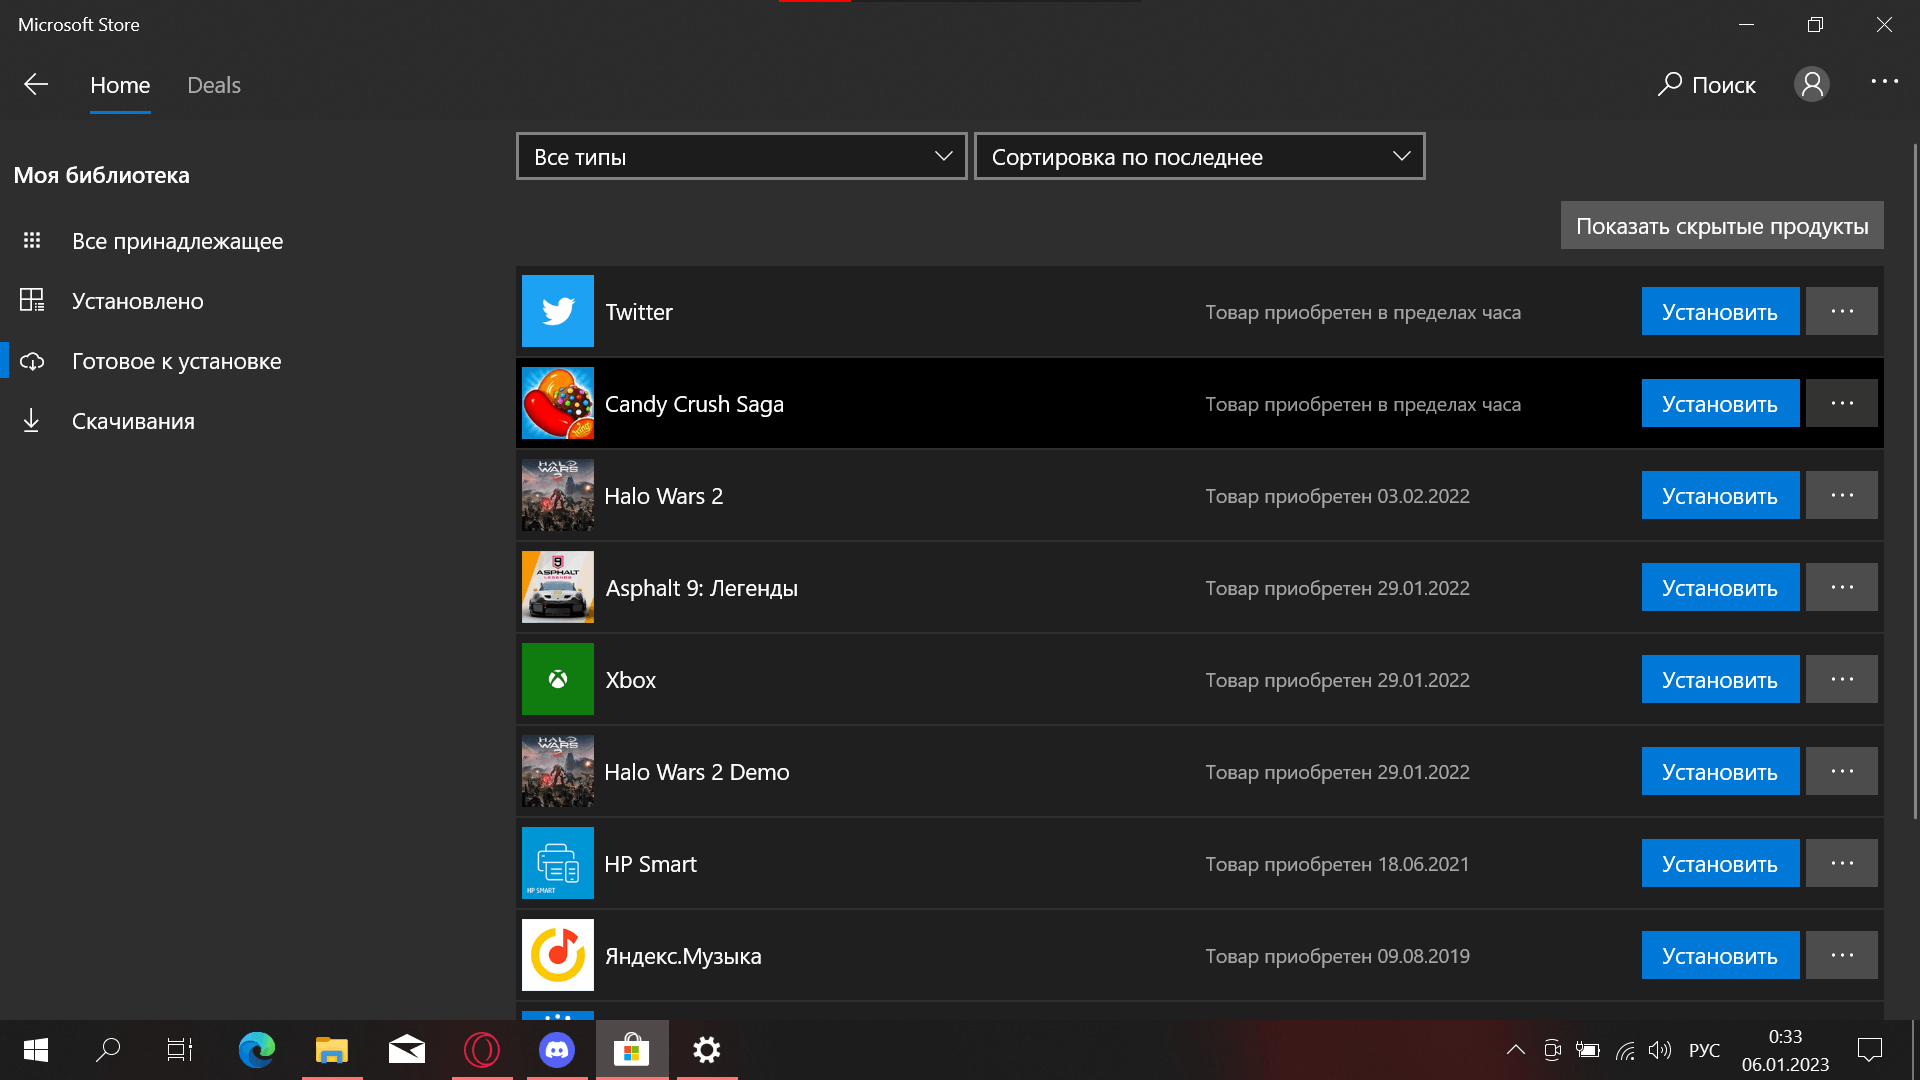The width and height of the screenshot is (1920, 1080).
Task: Open the Сортировка по последнее dropdown
Action: click(1200, 156)
